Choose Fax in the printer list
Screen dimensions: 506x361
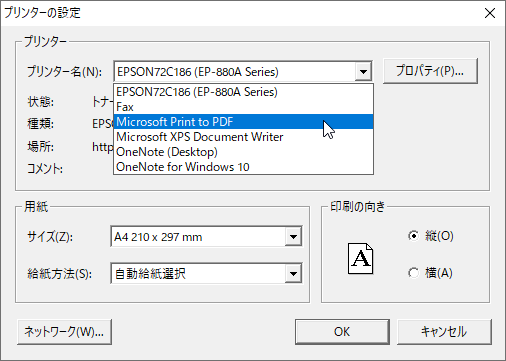click(243, 107)
